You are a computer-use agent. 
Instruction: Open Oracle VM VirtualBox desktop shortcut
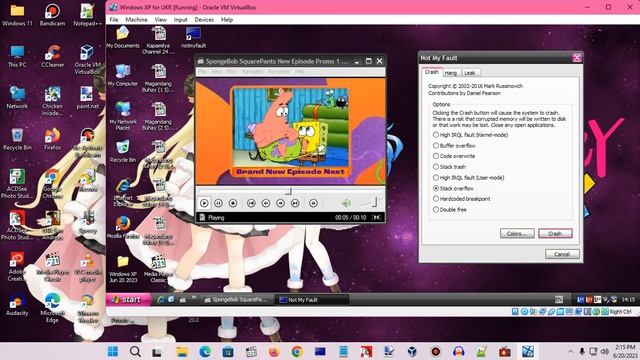tap(87, 60)
